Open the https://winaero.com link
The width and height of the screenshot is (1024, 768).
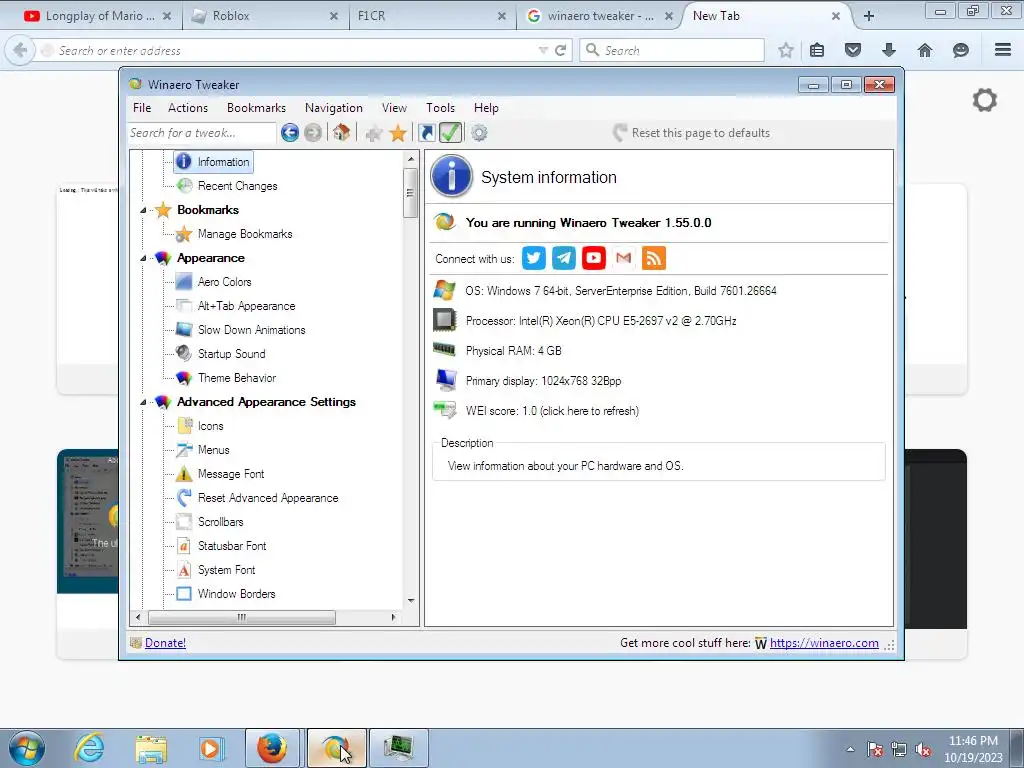point(824,643)
